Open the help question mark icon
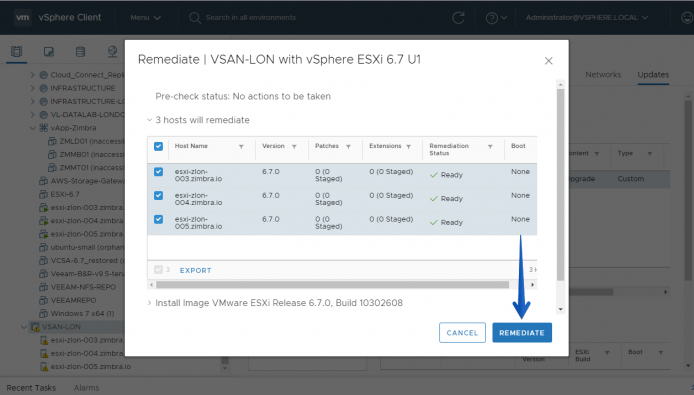 tap(491, 18)
